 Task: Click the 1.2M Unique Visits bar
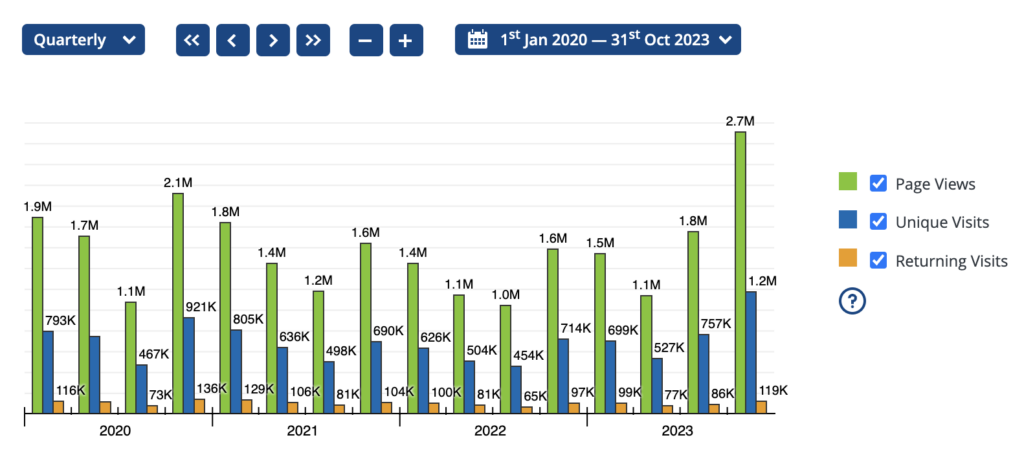(x=751, y=351)
